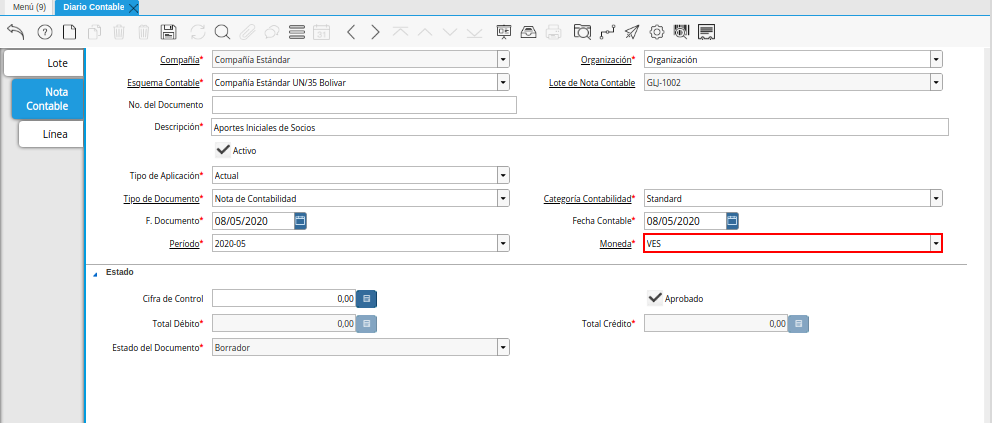Image resolution: width=992 pixels, height=423 pixels.
Task: Close the Diario Contable tab
Action: pos(133,8)
